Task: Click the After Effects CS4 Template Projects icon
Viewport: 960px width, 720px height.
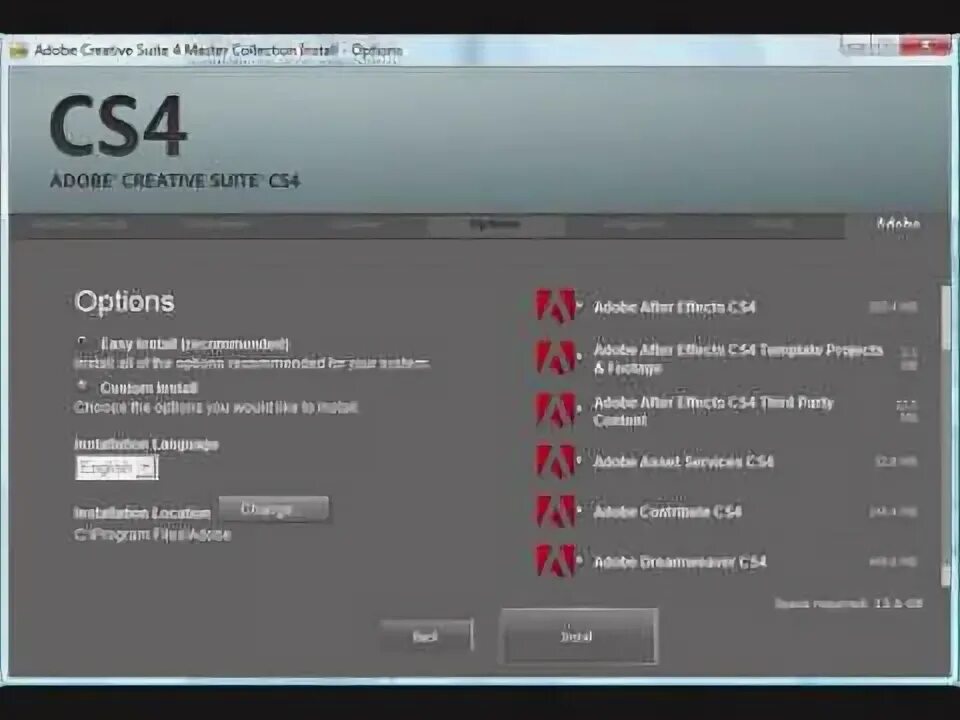Action: tap(555, 358)
